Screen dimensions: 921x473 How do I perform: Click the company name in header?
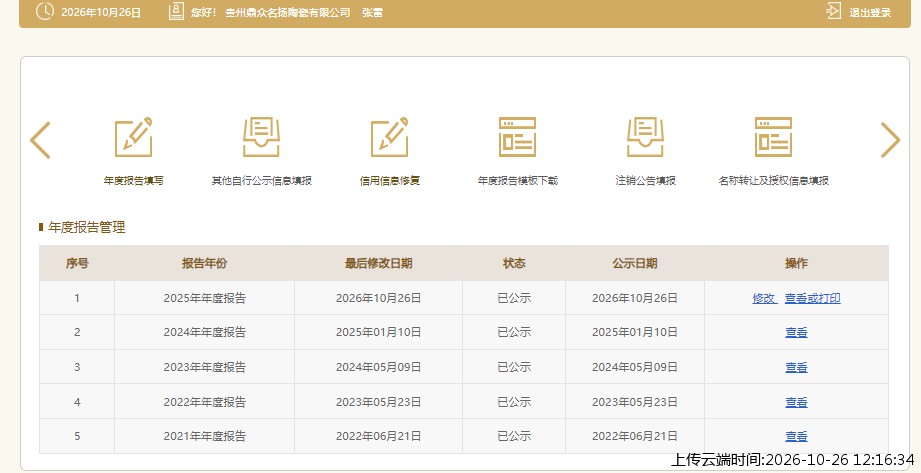288,12
